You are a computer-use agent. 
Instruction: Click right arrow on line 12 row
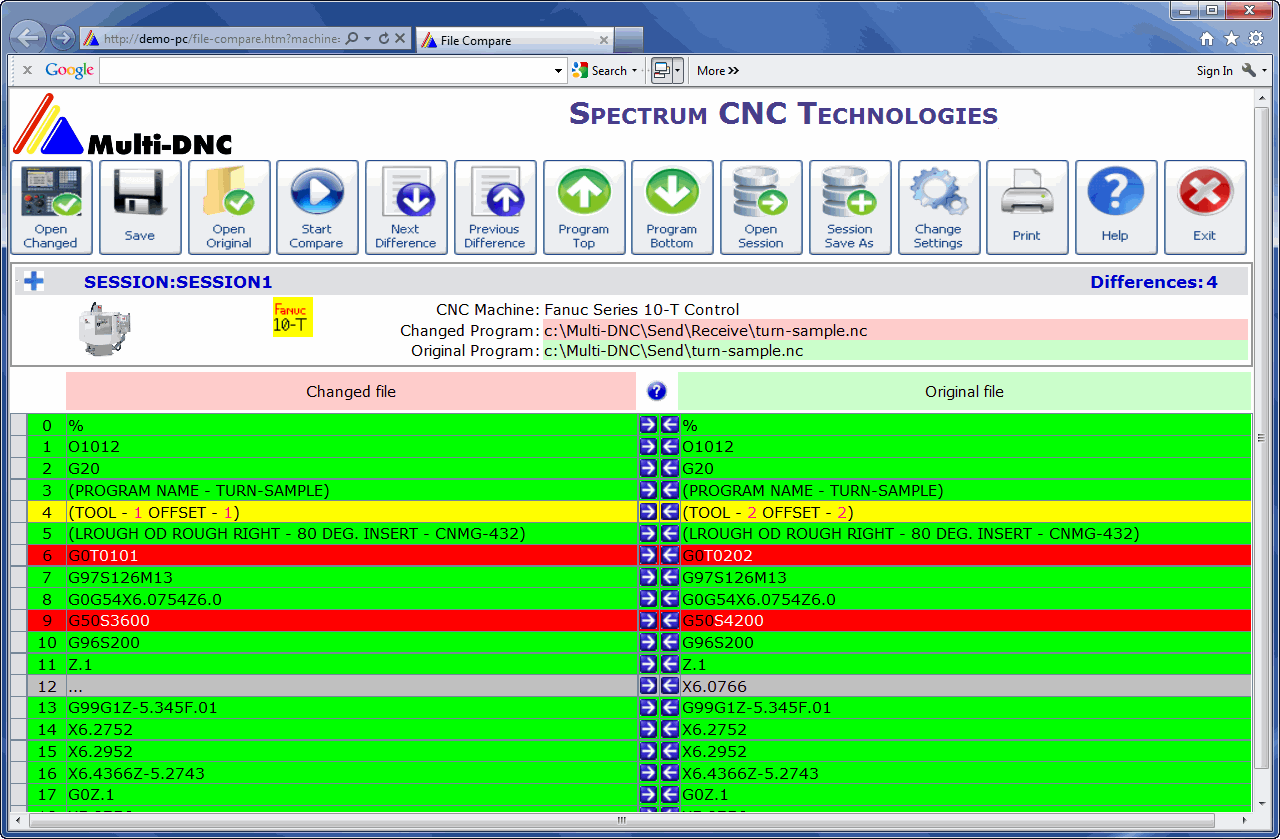point(648,685)
